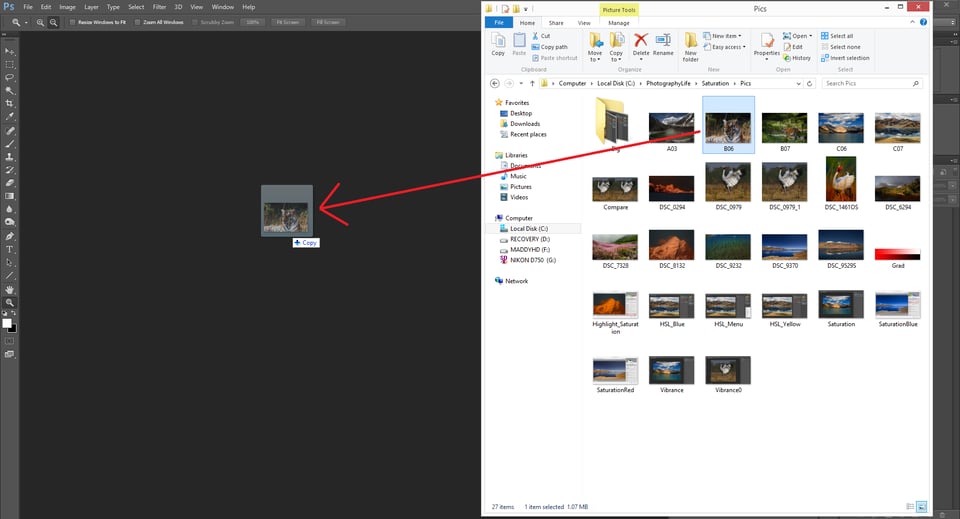The image size is (960, 519).
Task: Select the Lasso tool
Action: pyautogui.click(x=9, y=78)
